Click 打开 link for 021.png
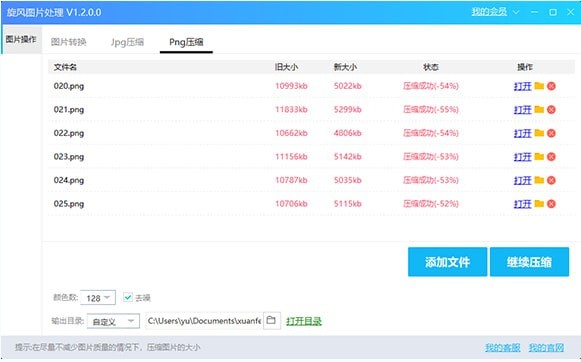Image resolution: width=581 pixels, height=362 pixels. click(522, 110)
